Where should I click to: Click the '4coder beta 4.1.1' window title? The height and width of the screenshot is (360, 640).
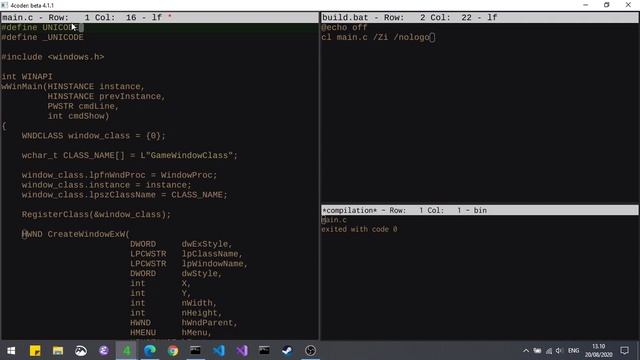coord(32,5)
